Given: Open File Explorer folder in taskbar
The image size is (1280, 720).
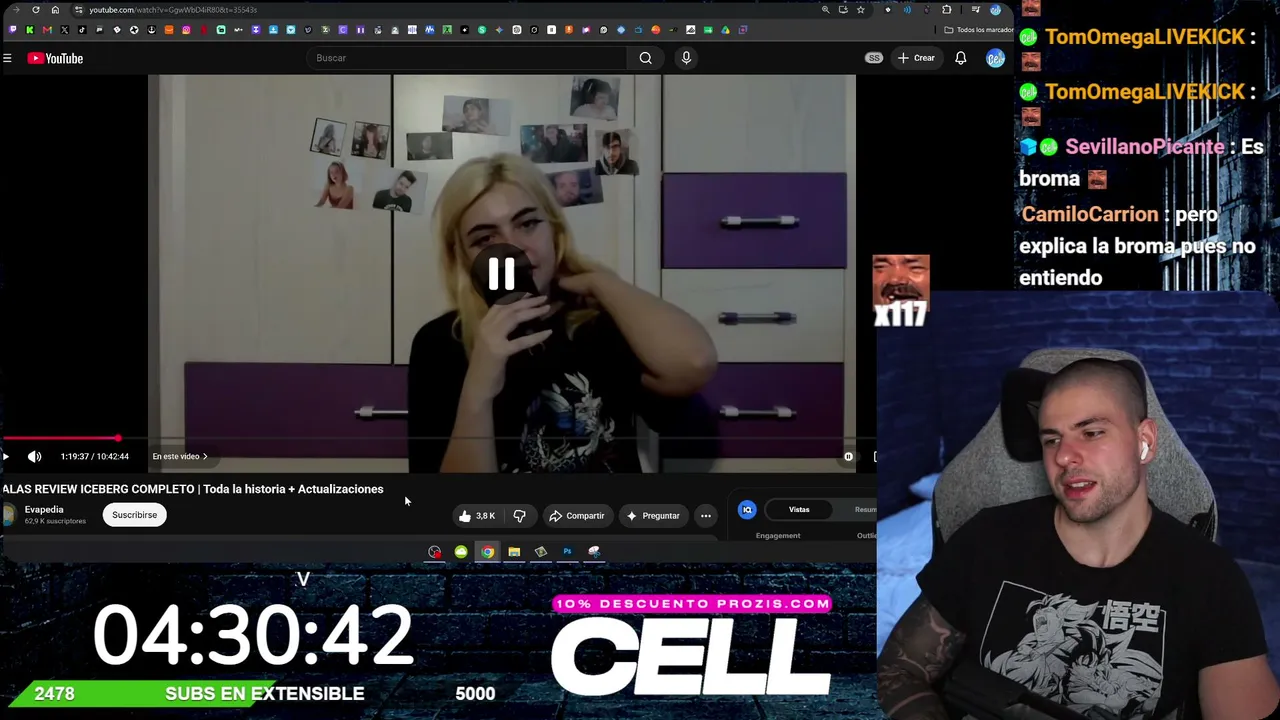Looking at the screenshot, I should coord(514,552).
